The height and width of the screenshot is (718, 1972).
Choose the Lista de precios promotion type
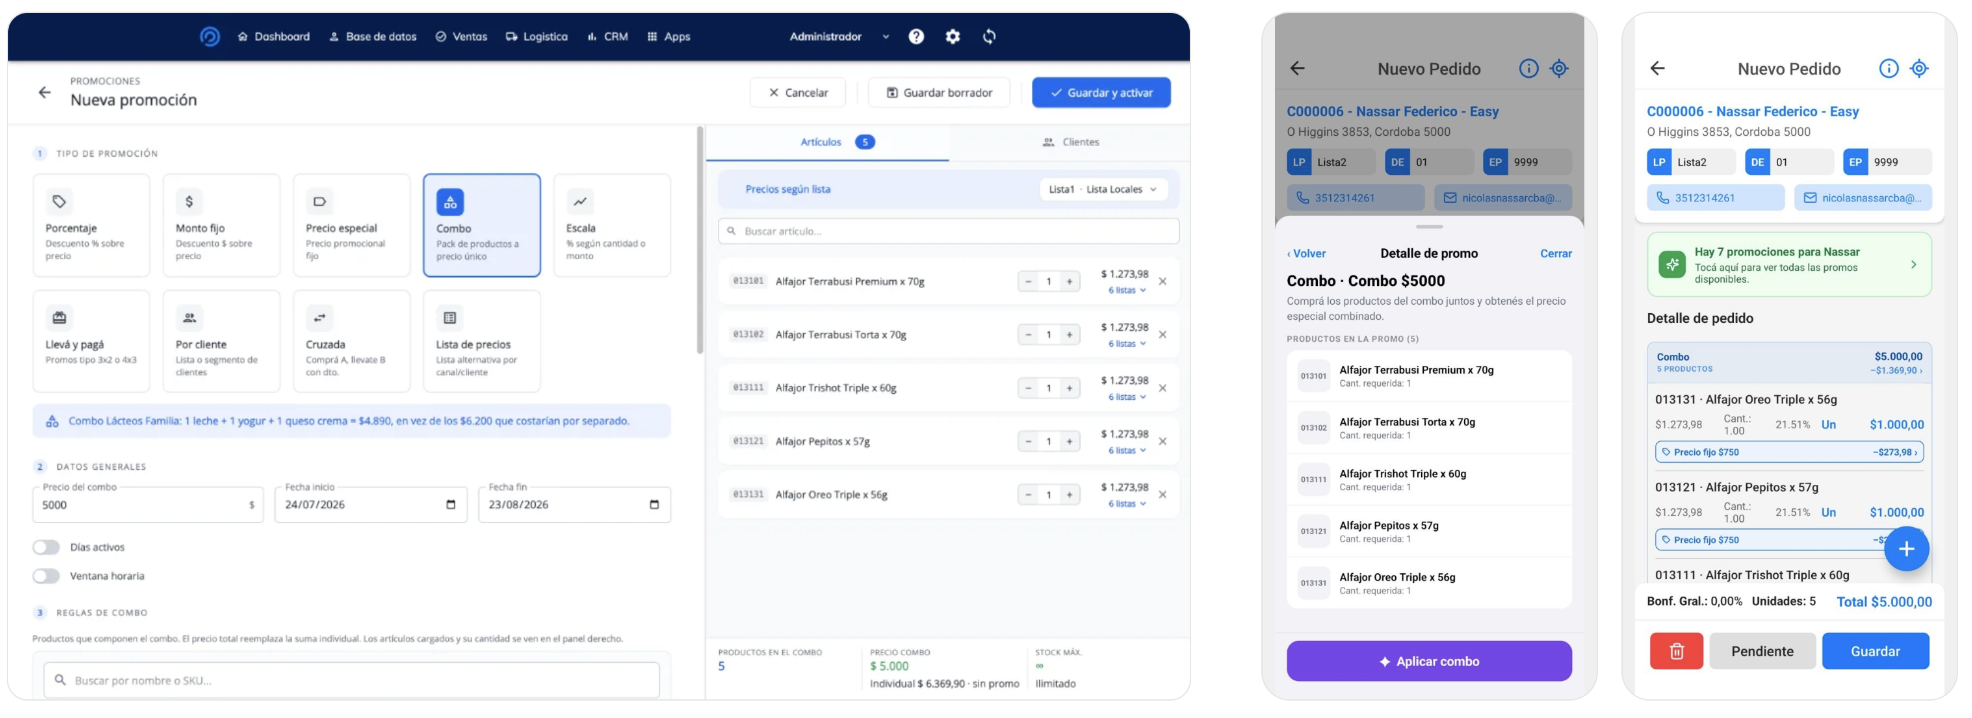(481, 341)
